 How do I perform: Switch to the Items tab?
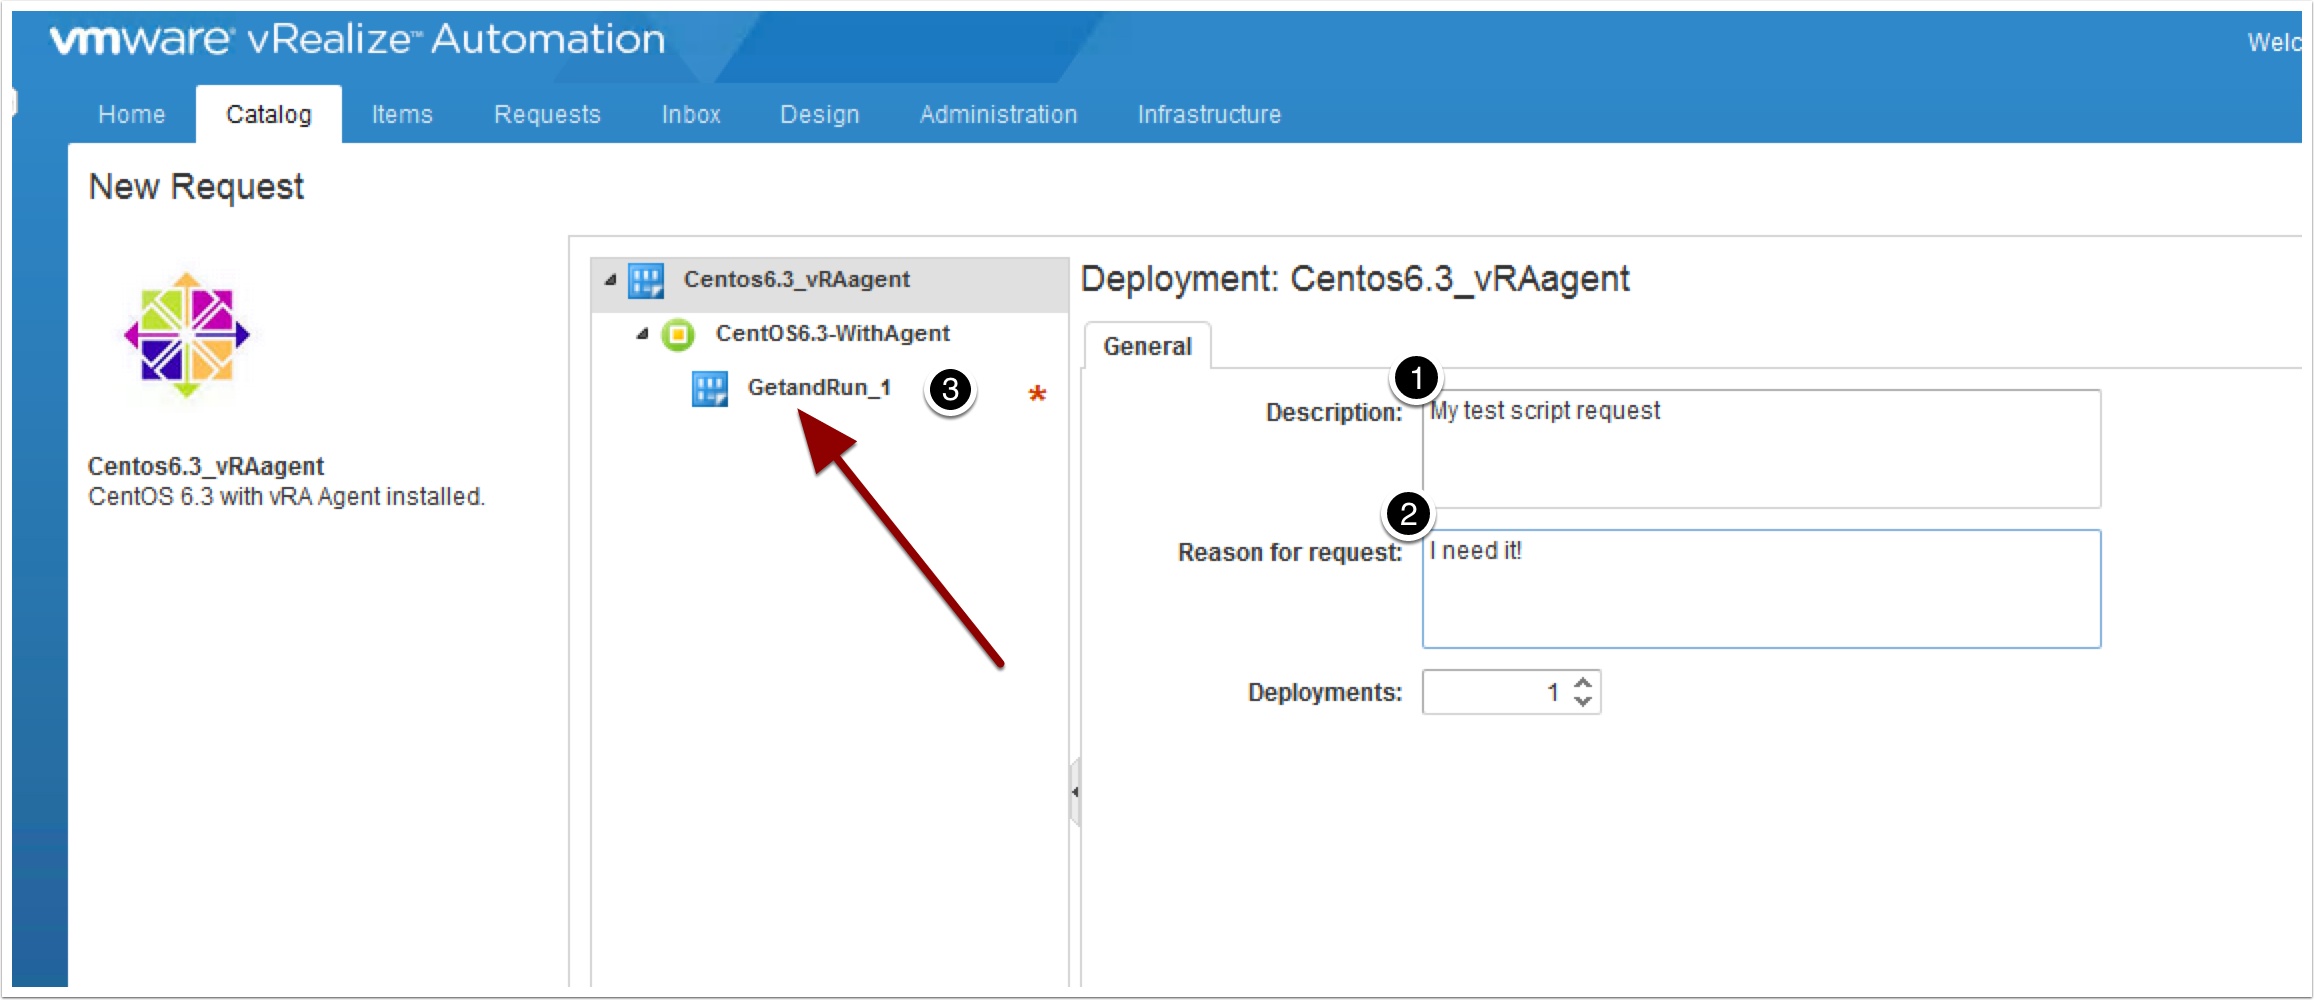(402, 115)
